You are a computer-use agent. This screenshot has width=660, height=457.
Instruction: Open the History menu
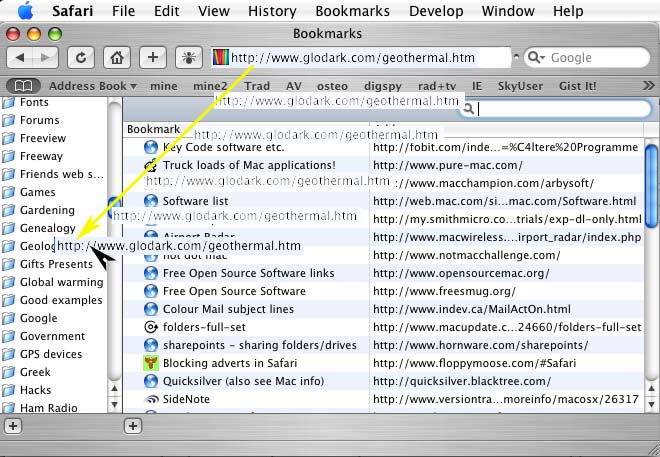tap(272, 11)
